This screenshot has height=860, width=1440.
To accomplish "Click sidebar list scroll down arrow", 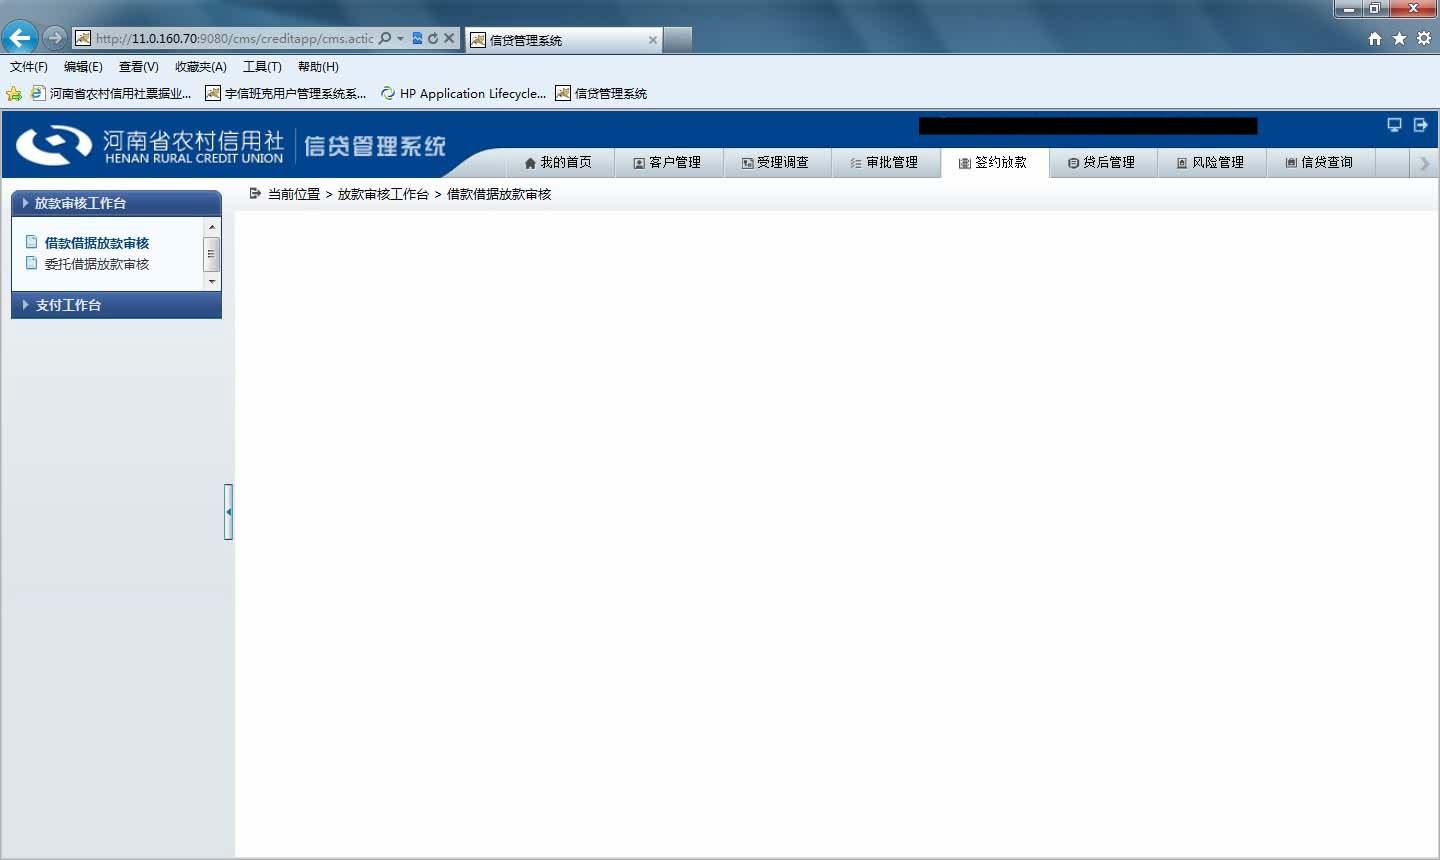I will (x=211, y=282).
